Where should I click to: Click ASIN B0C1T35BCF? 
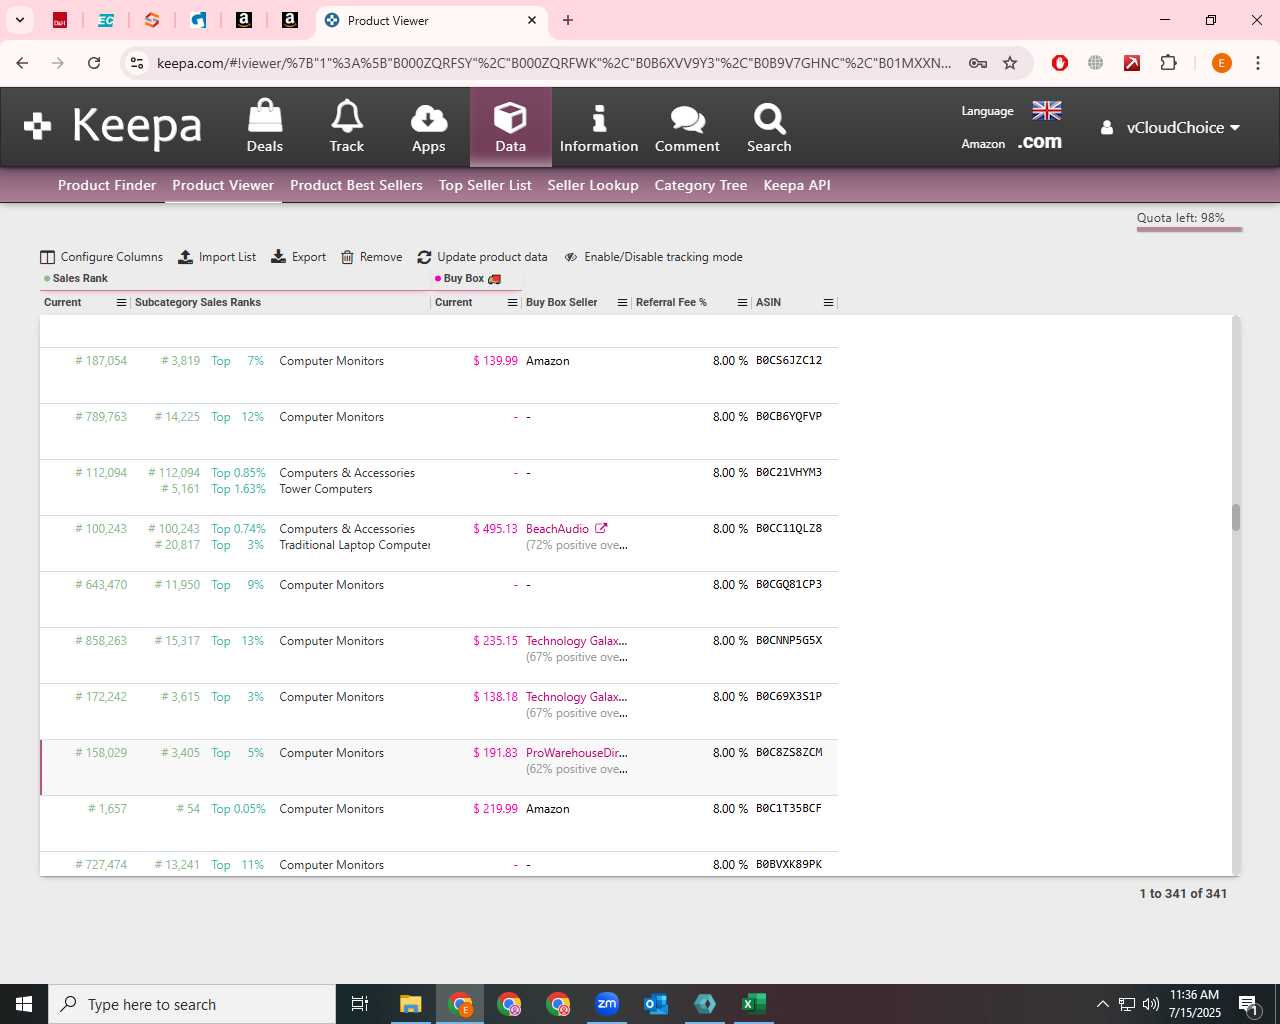[x=789, y=808]
